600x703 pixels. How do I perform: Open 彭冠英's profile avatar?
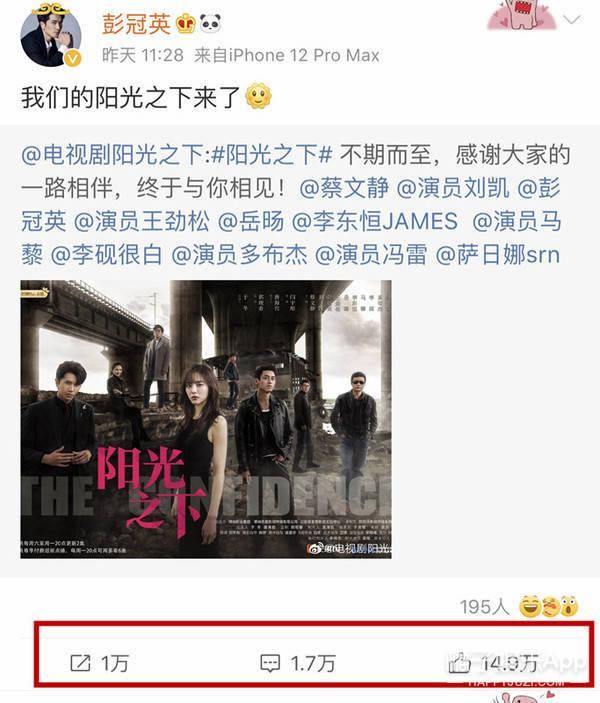point(51,36)
